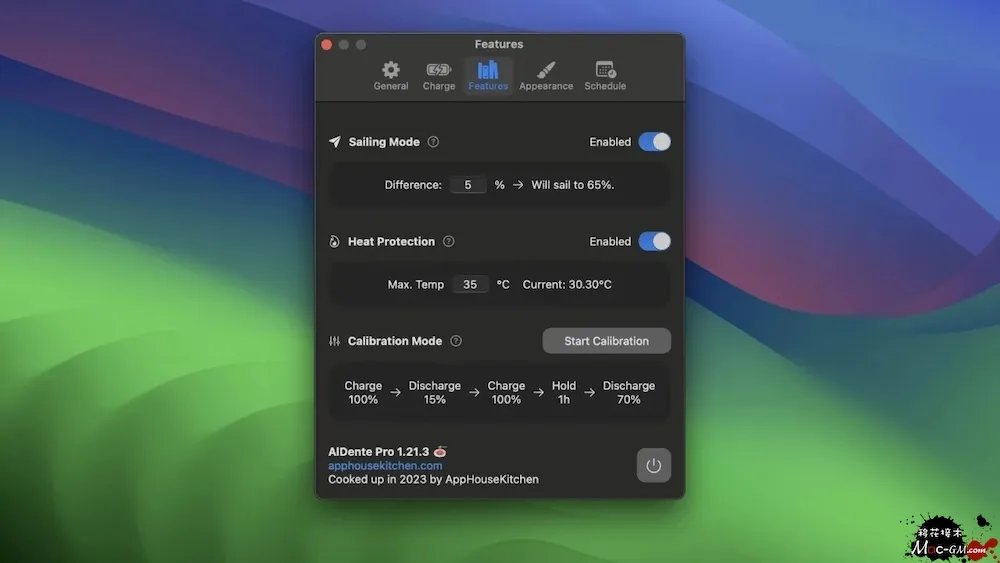Click the Sailing Mode heading label
Viewport: 1000px width, 563px height.
point(384,142)
